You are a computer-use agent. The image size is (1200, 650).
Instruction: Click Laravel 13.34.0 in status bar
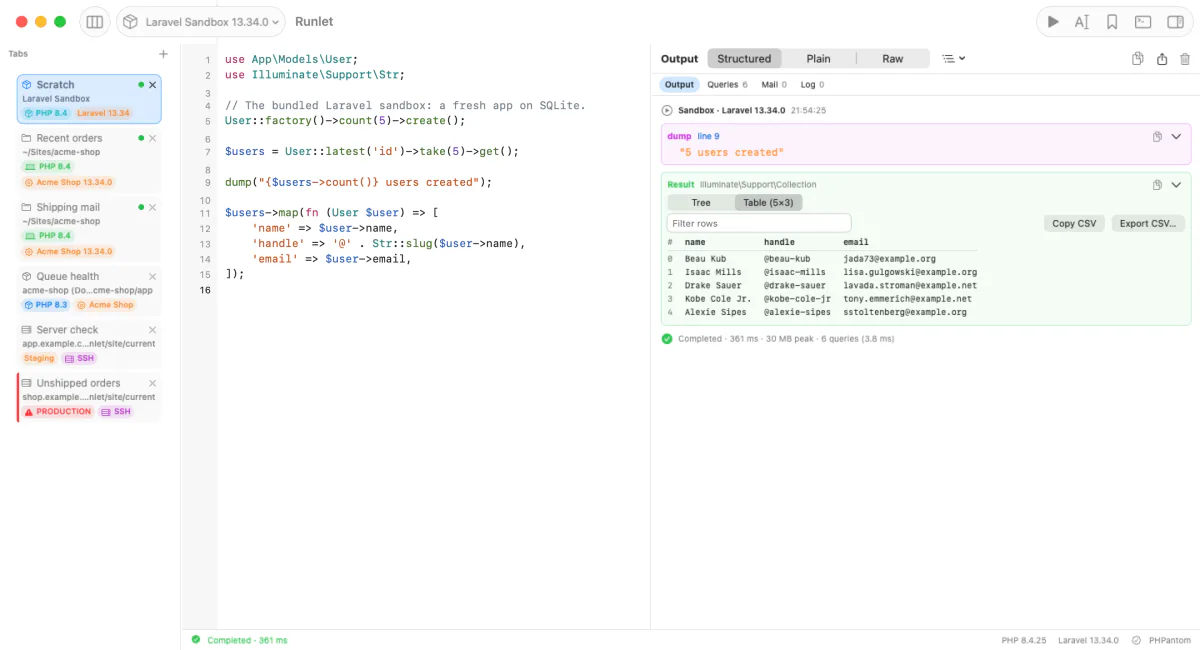pyautogui.click(x=1088, y=640)
